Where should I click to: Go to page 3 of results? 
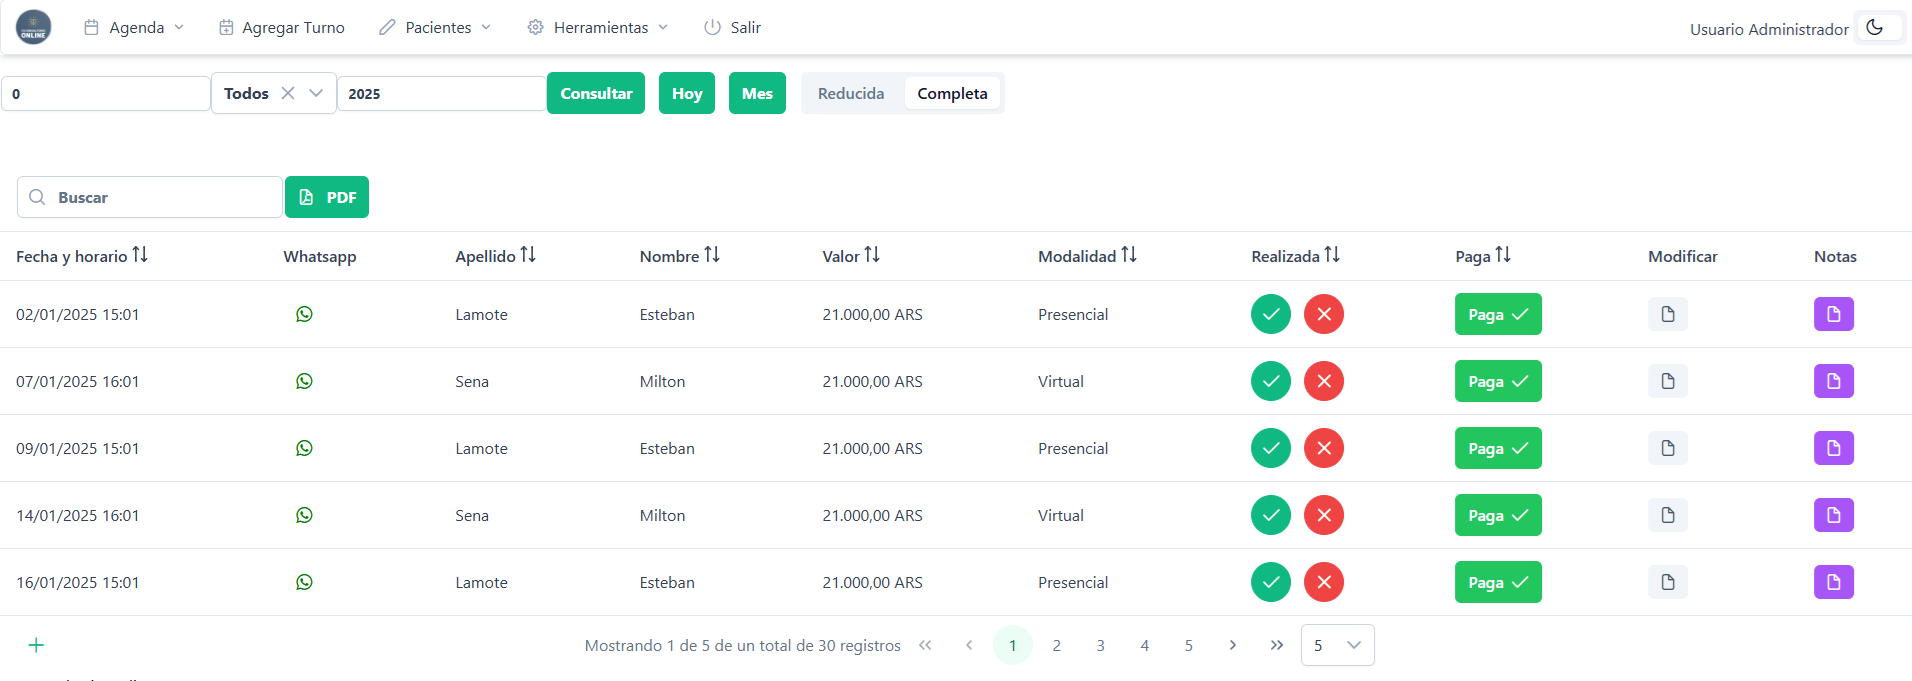coord(1100,645)
